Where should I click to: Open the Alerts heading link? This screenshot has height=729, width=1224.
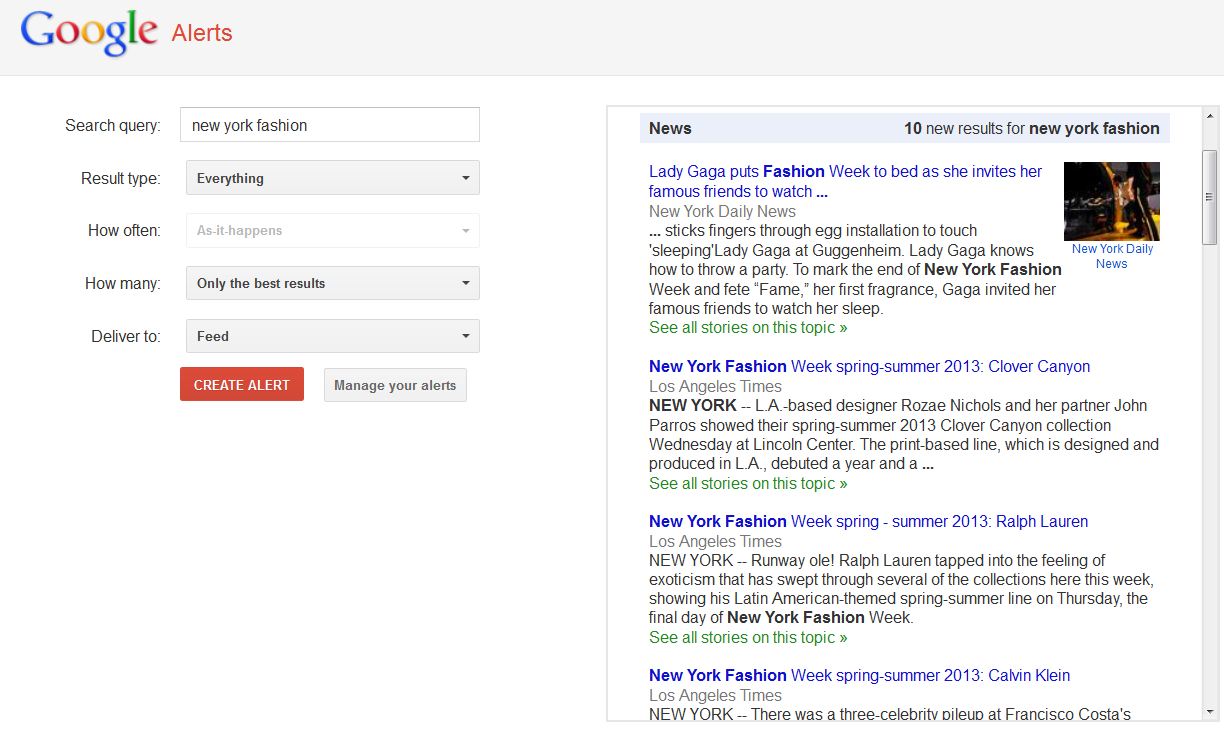202,33
